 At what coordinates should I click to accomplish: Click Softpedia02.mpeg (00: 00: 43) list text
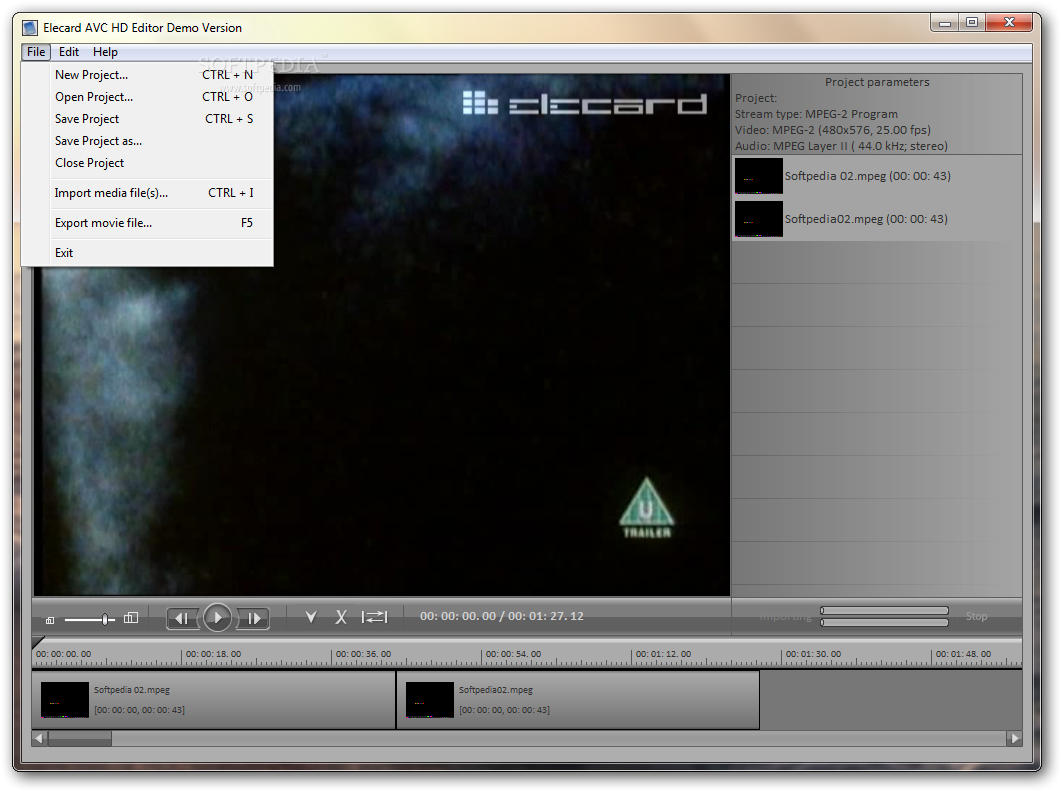[866, 219]
